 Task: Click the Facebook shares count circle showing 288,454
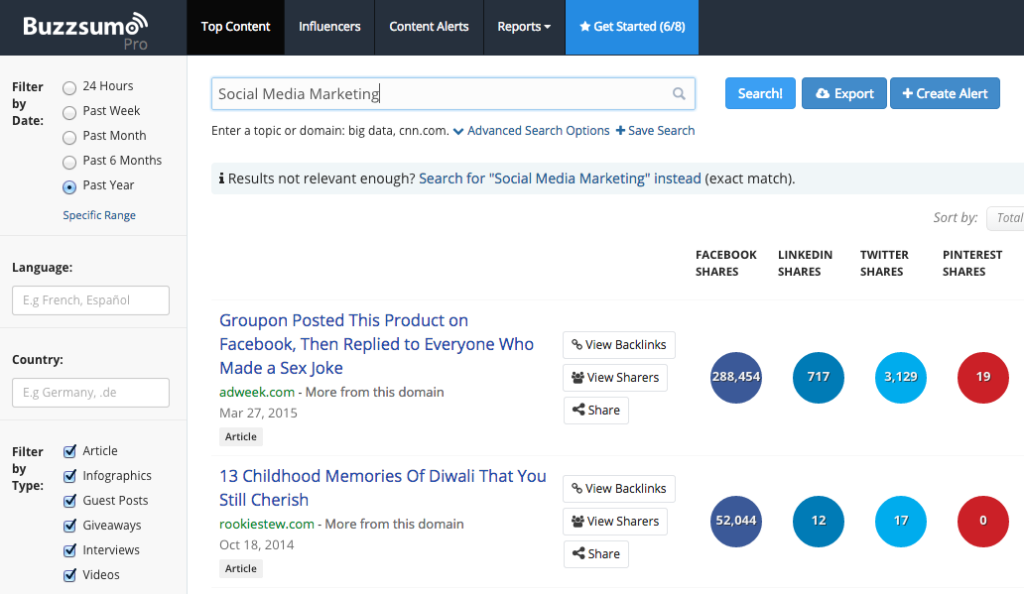tap(736, 377)
